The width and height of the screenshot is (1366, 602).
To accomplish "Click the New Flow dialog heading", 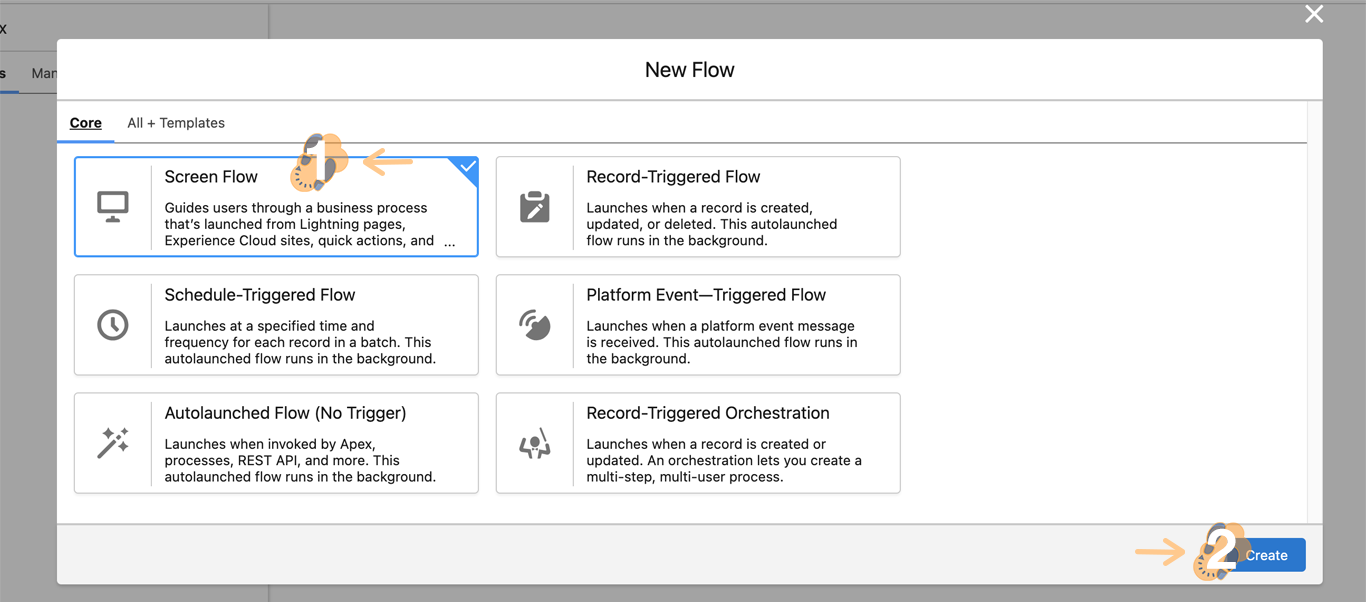I will 689,70.
